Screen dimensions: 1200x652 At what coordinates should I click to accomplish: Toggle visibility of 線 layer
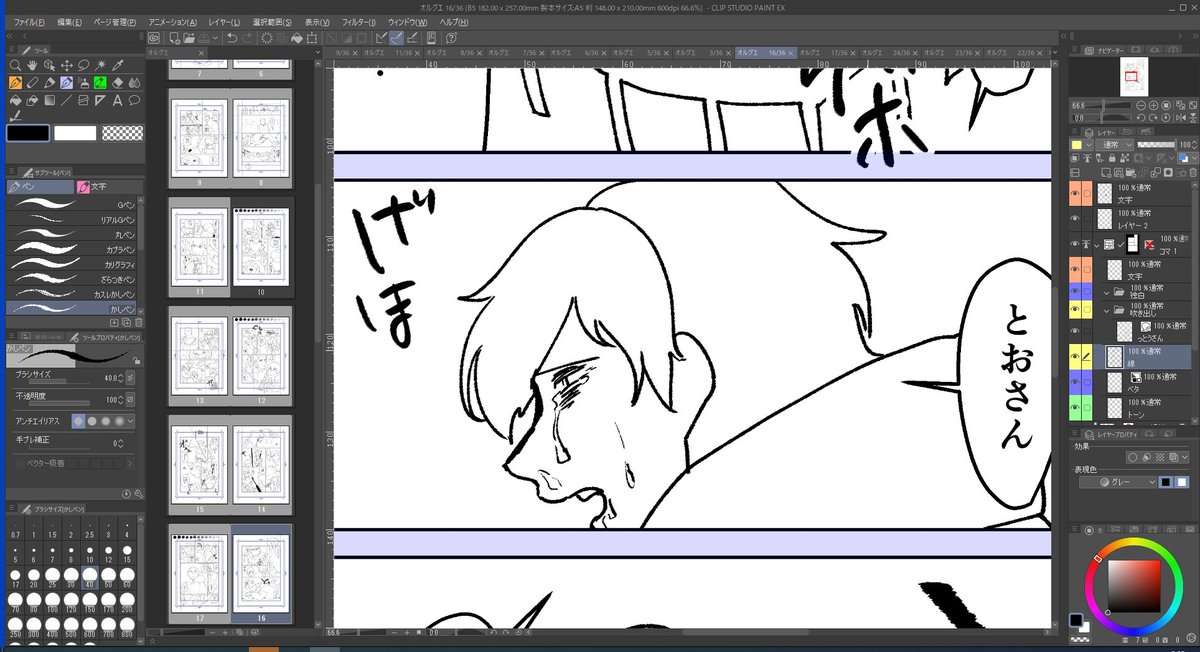coord(1075,356)
